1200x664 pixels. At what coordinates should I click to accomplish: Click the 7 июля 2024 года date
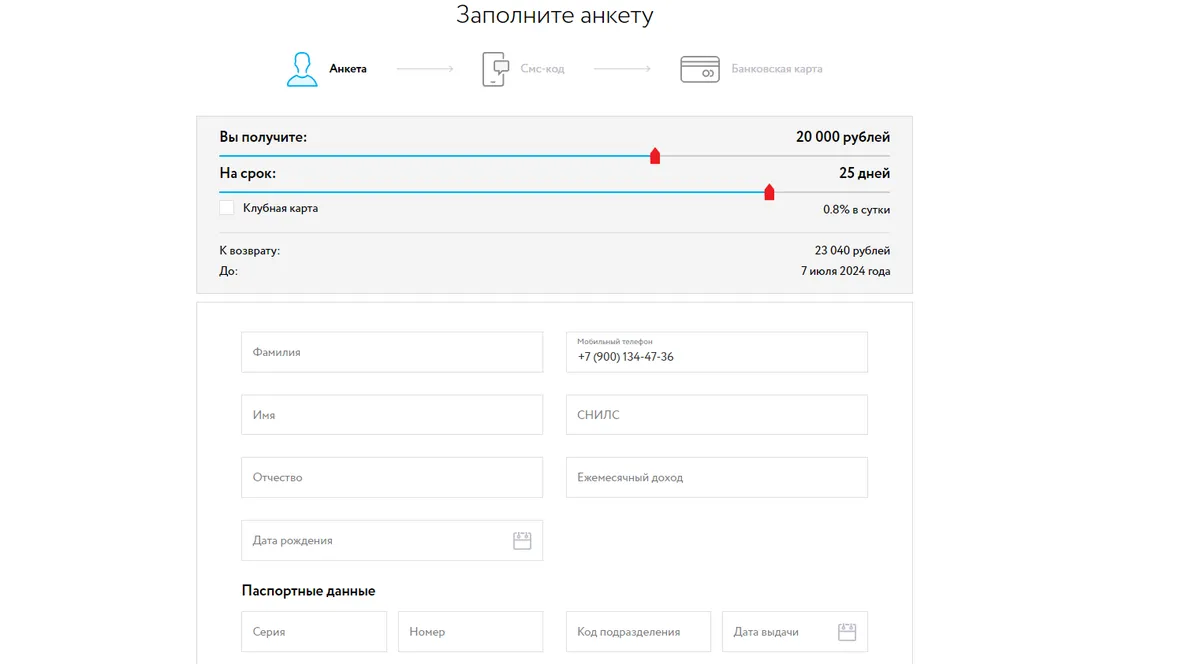click(x=845, y=271)
